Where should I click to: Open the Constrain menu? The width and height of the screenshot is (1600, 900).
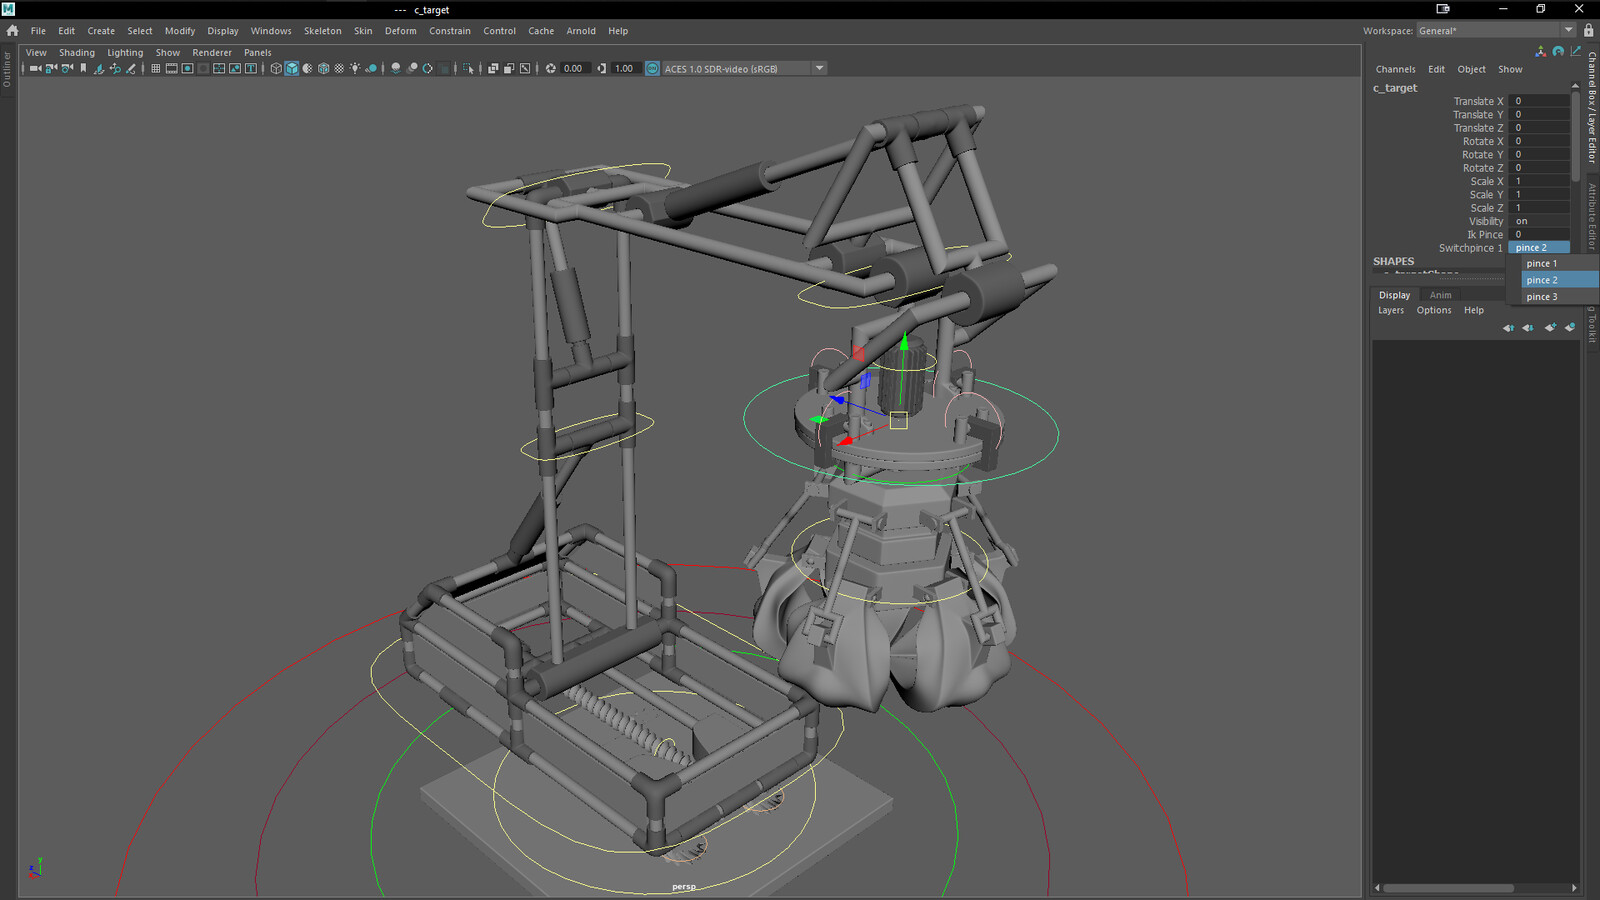click(450, 31)
